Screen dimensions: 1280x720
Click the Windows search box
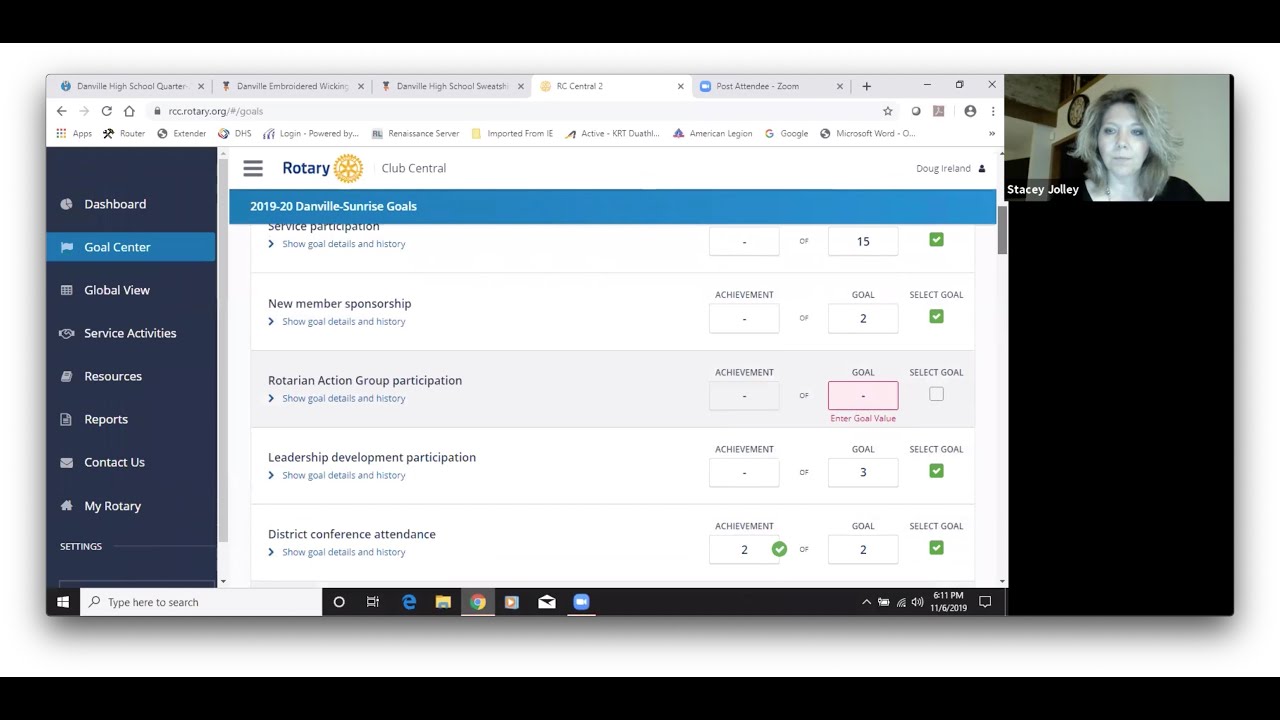(201, 602)
